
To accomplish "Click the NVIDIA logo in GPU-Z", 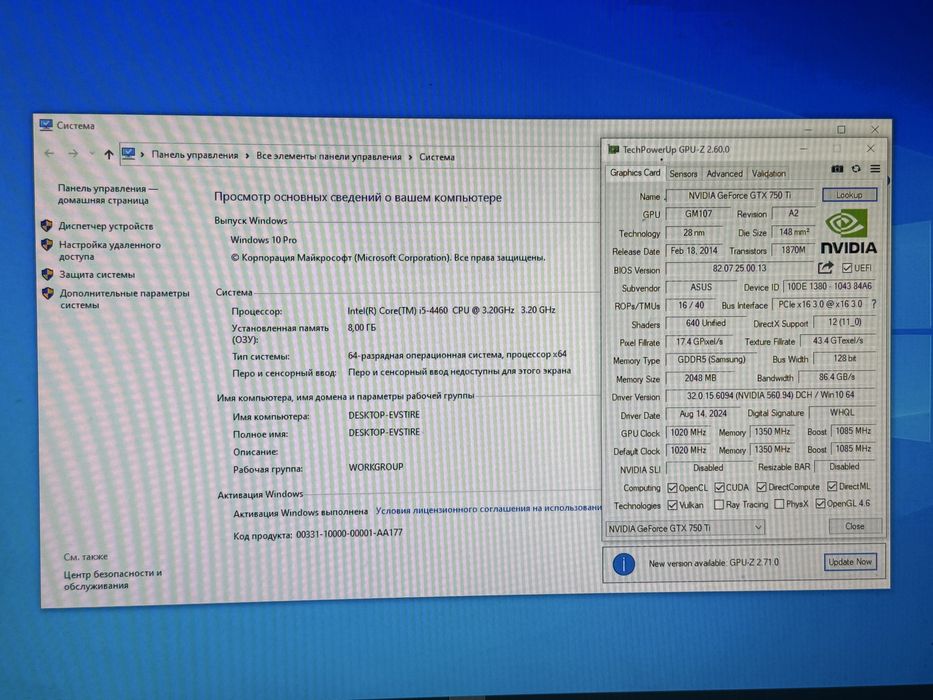I will click(x=848, y=231).
